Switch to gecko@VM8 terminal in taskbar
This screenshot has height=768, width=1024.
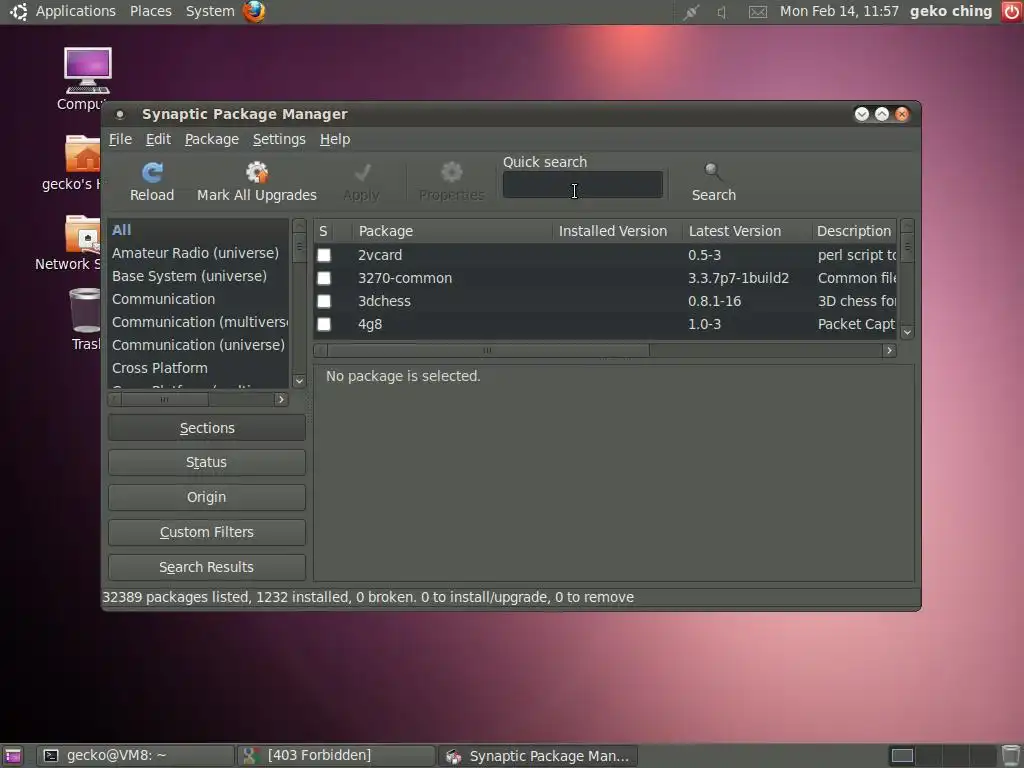(x=135, y=756)
